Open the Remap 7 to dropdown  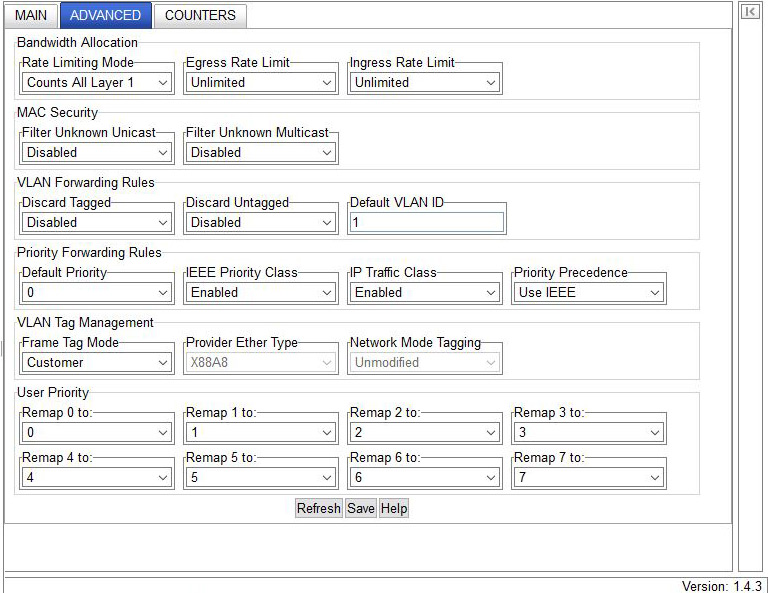pyautogui.click(x=589, y=478)
